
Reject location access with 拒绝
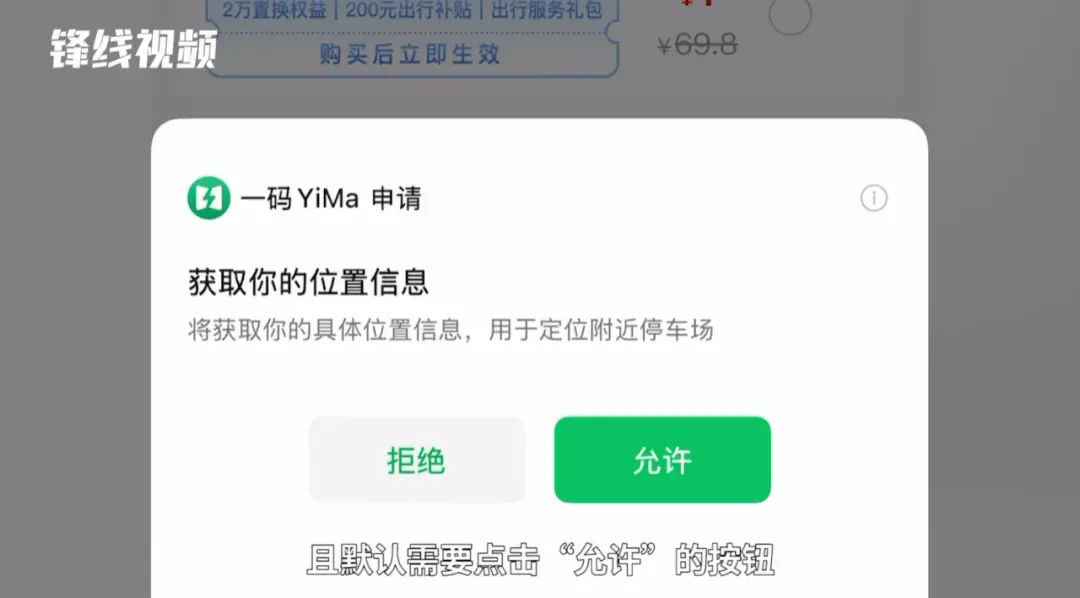point(416,460)
